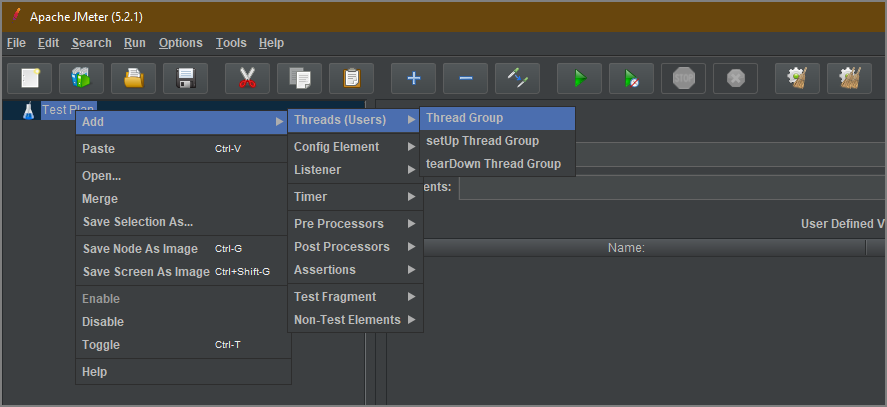Stop the test using STOP icon
The width and height of the screenshot is (887, 407).
(683, 78)
